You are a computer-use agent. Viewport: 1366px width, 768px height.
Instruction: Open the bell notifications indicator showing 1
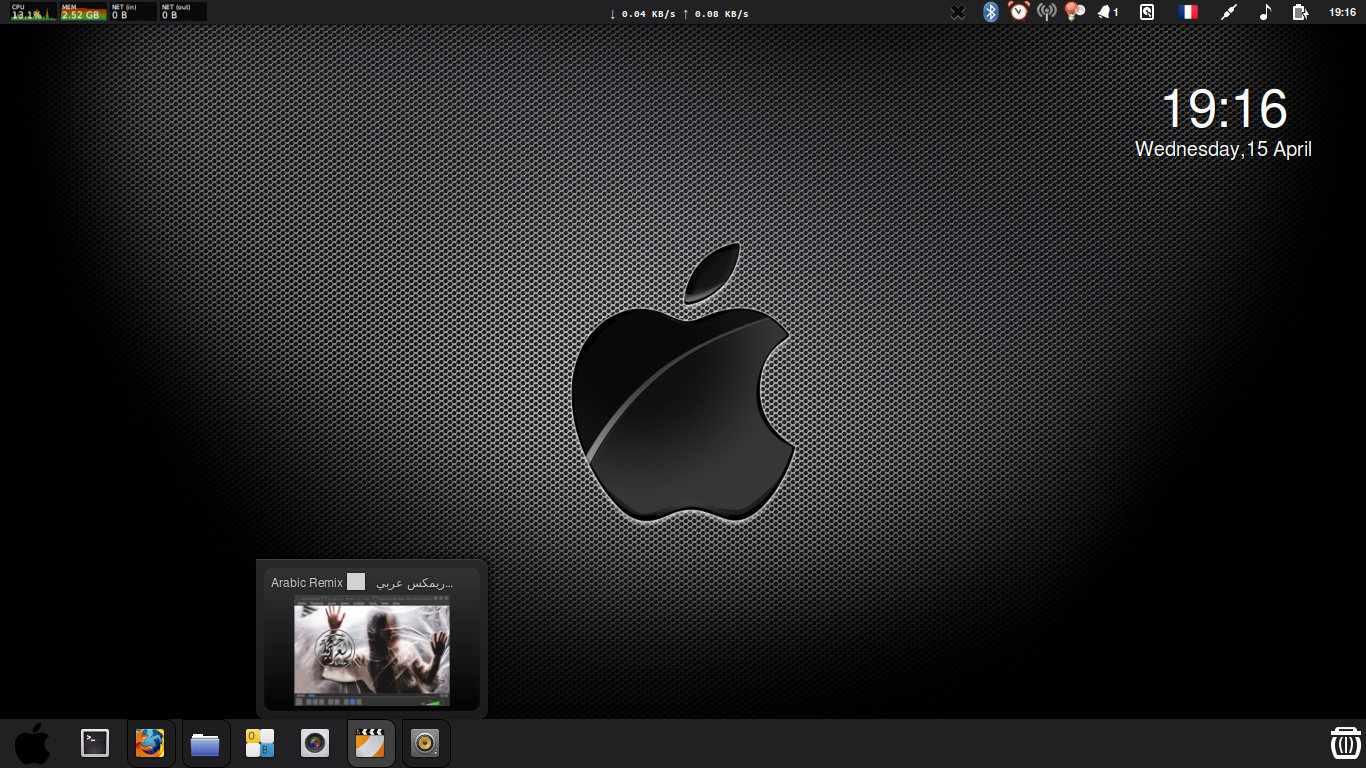pyautogui.click(x=1108, y=12)
